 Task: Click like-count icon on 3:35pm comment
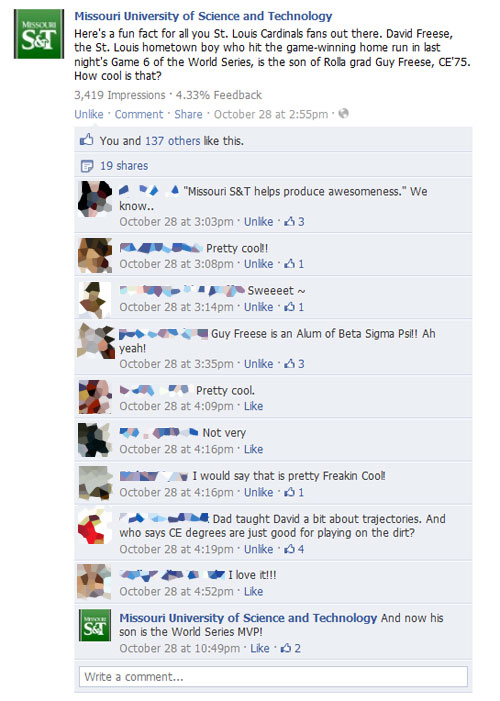(290, 363)
